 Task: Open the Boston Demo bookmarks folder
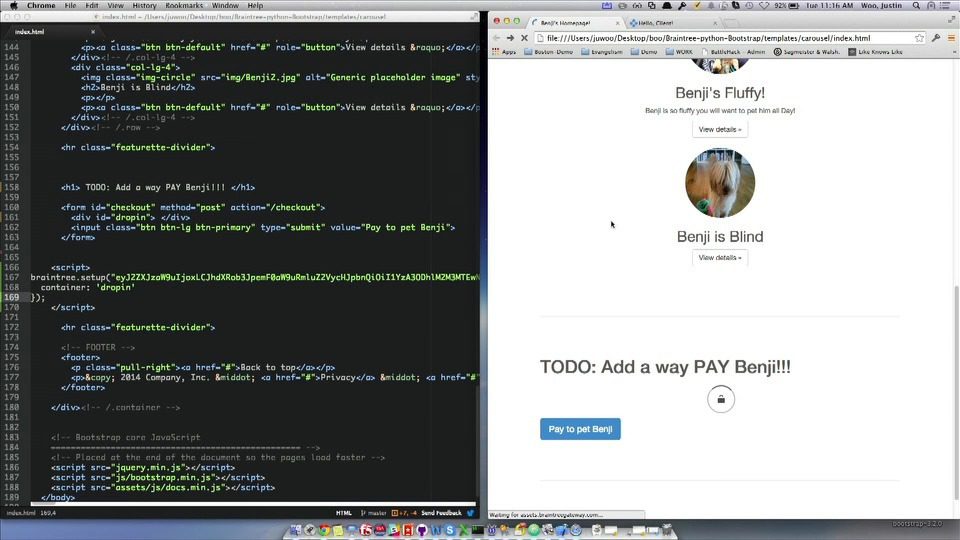[549, 52]
